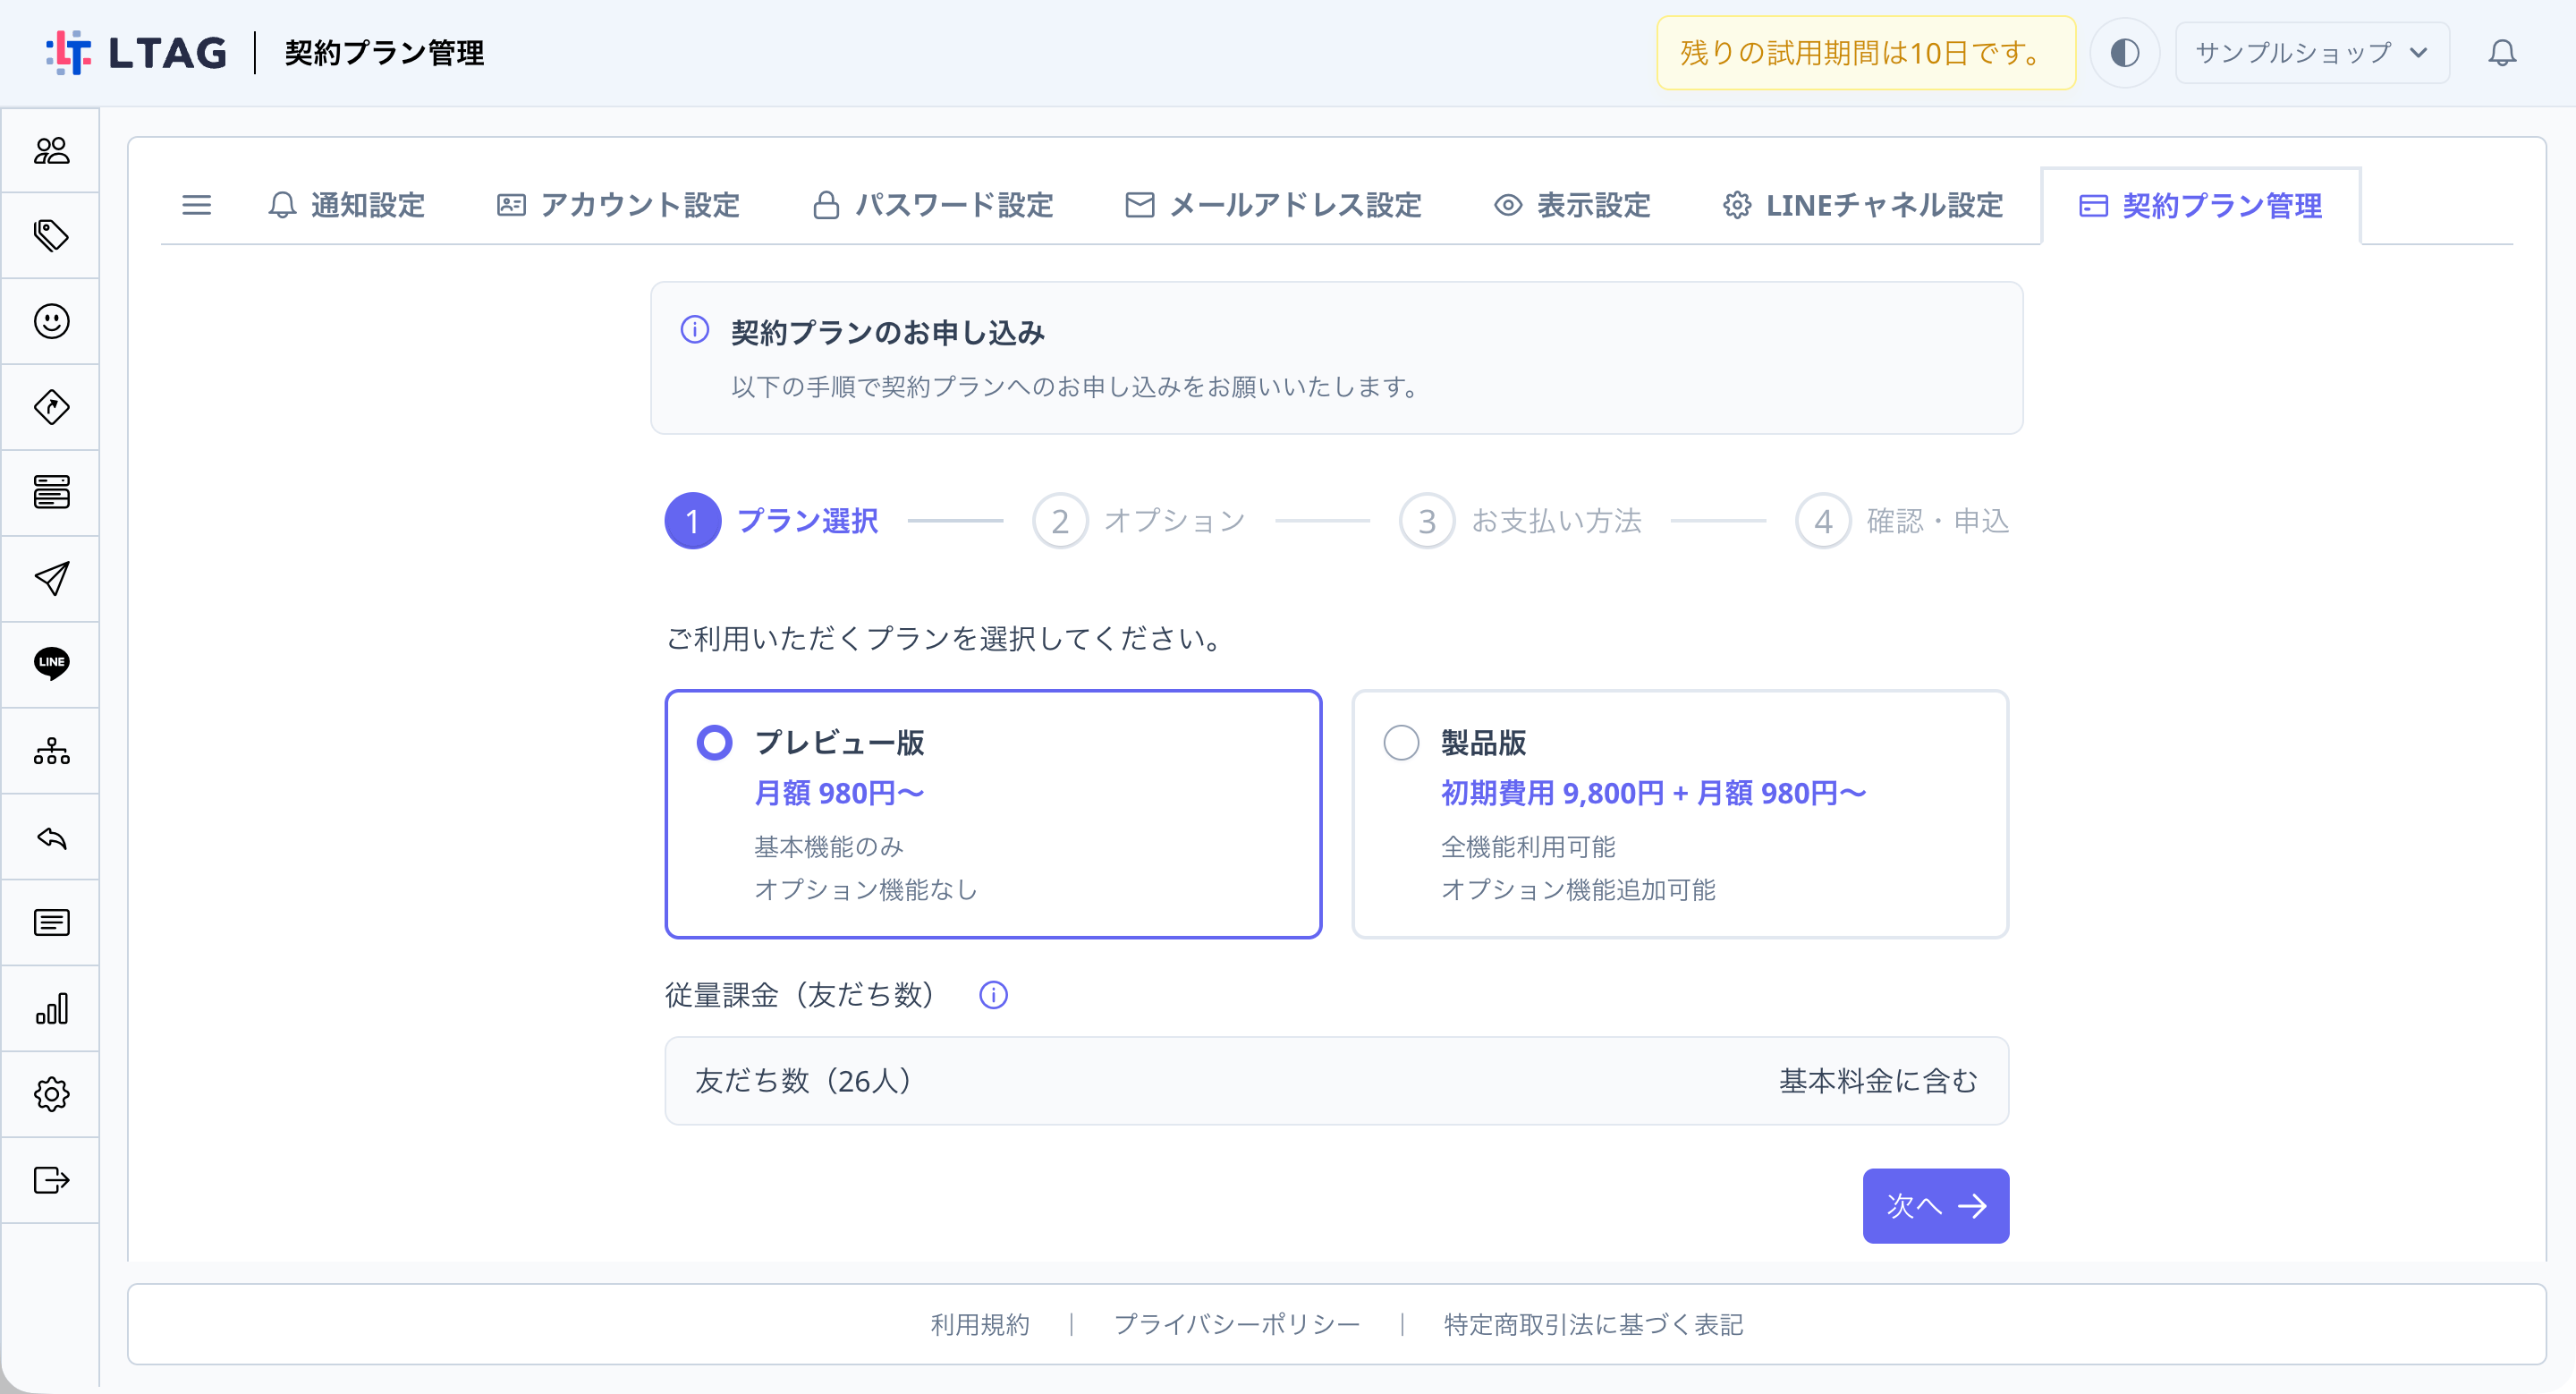Viewport: 2576px width, 1394px height.
Task: Click the LTAG logo
Action: (x=137, y=53)
